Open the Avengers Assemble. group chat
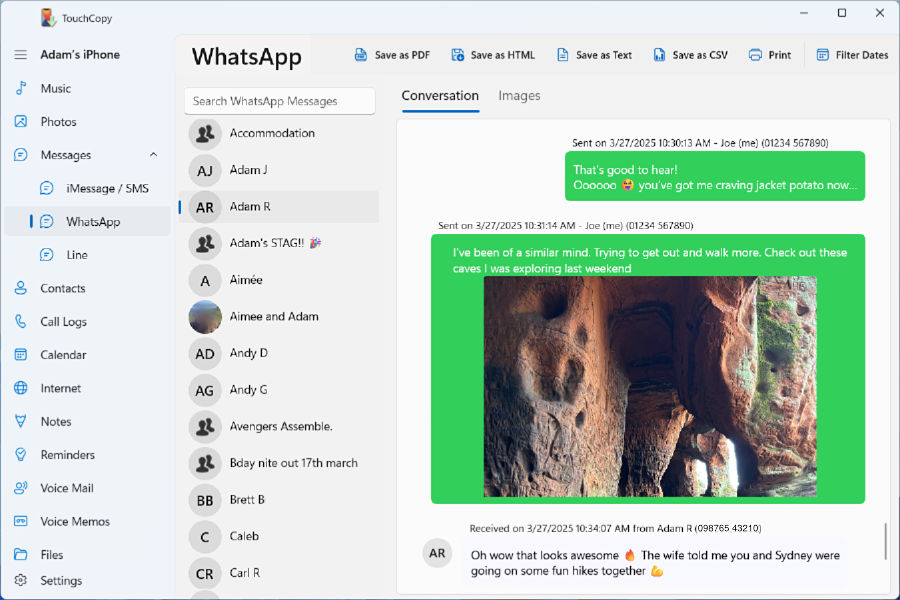 [x=280, y=426]
